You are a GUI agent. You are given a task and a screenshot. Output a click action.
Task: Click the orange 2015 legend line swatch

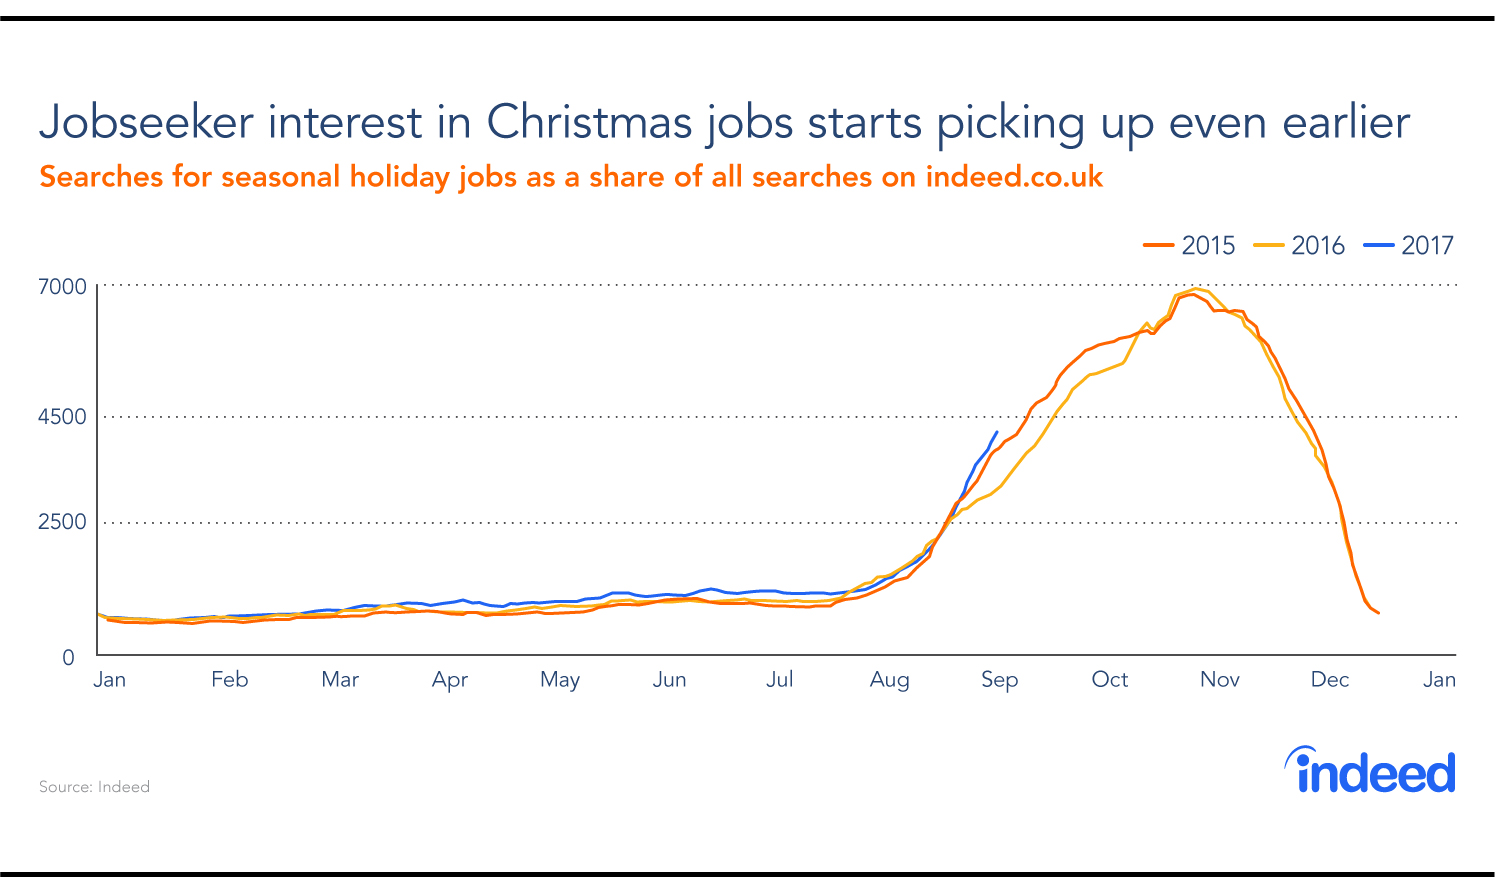(x=1158, y=245)
